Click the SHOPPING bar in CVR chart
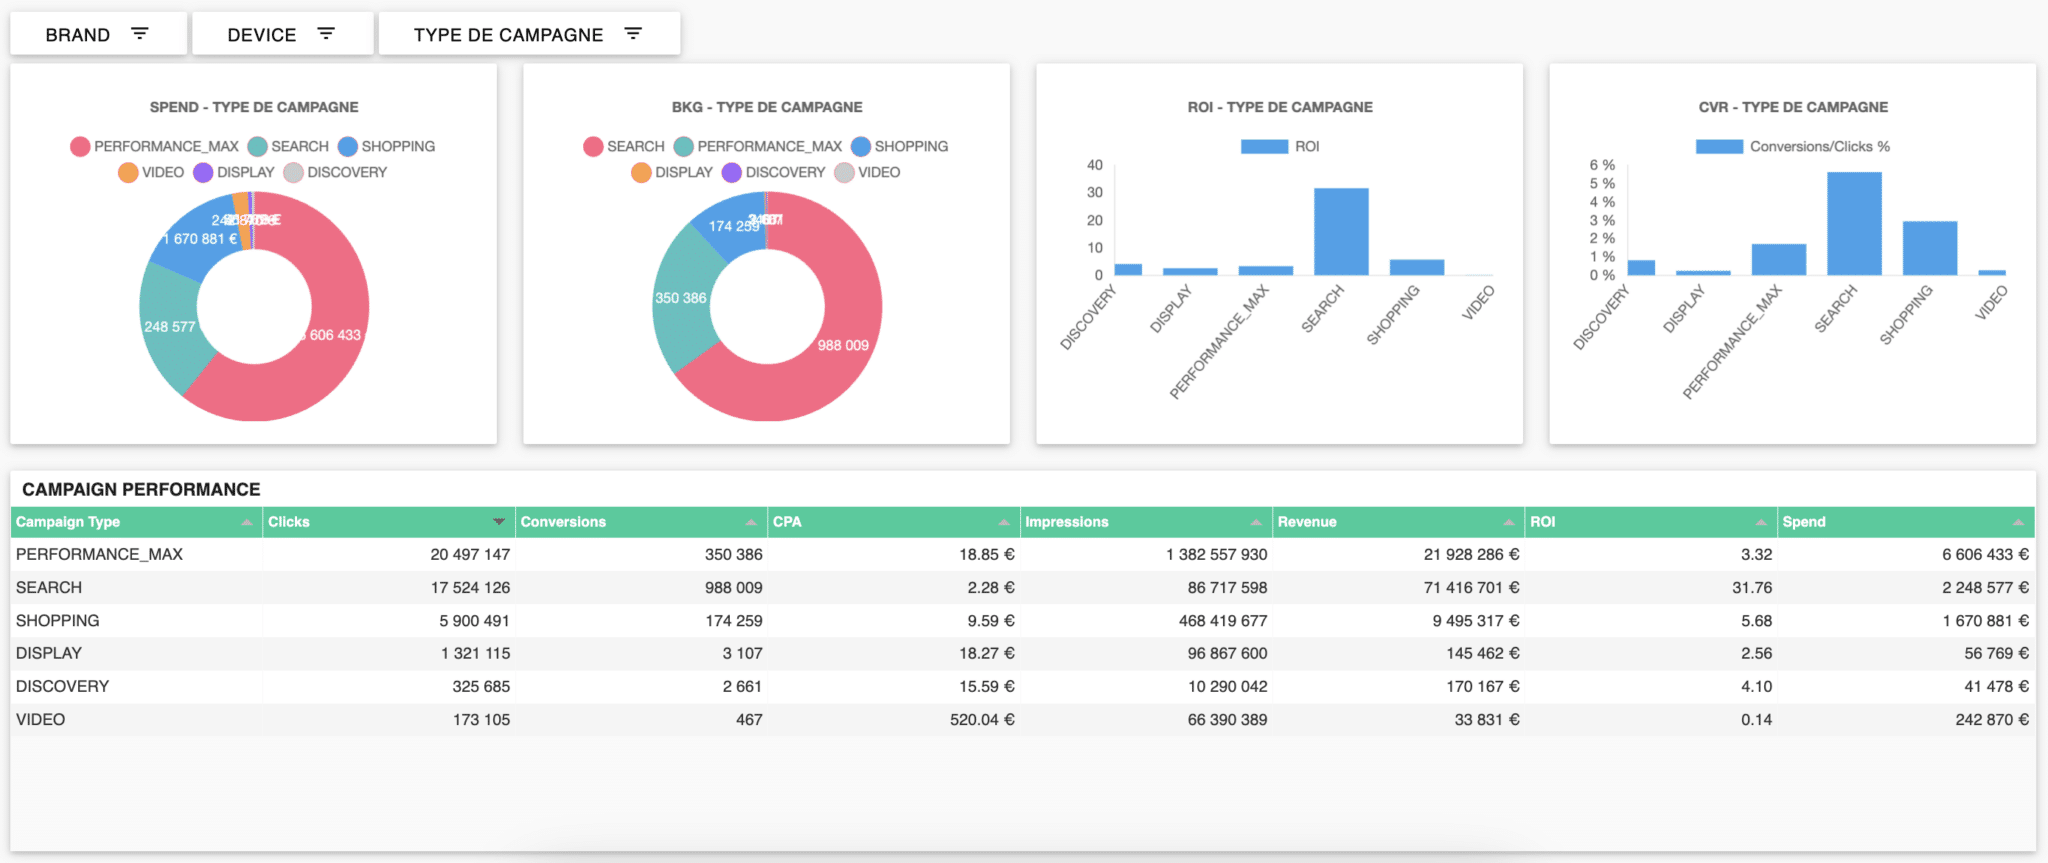The width and height of the screenshot is (2048, 863). point(1929,248)
